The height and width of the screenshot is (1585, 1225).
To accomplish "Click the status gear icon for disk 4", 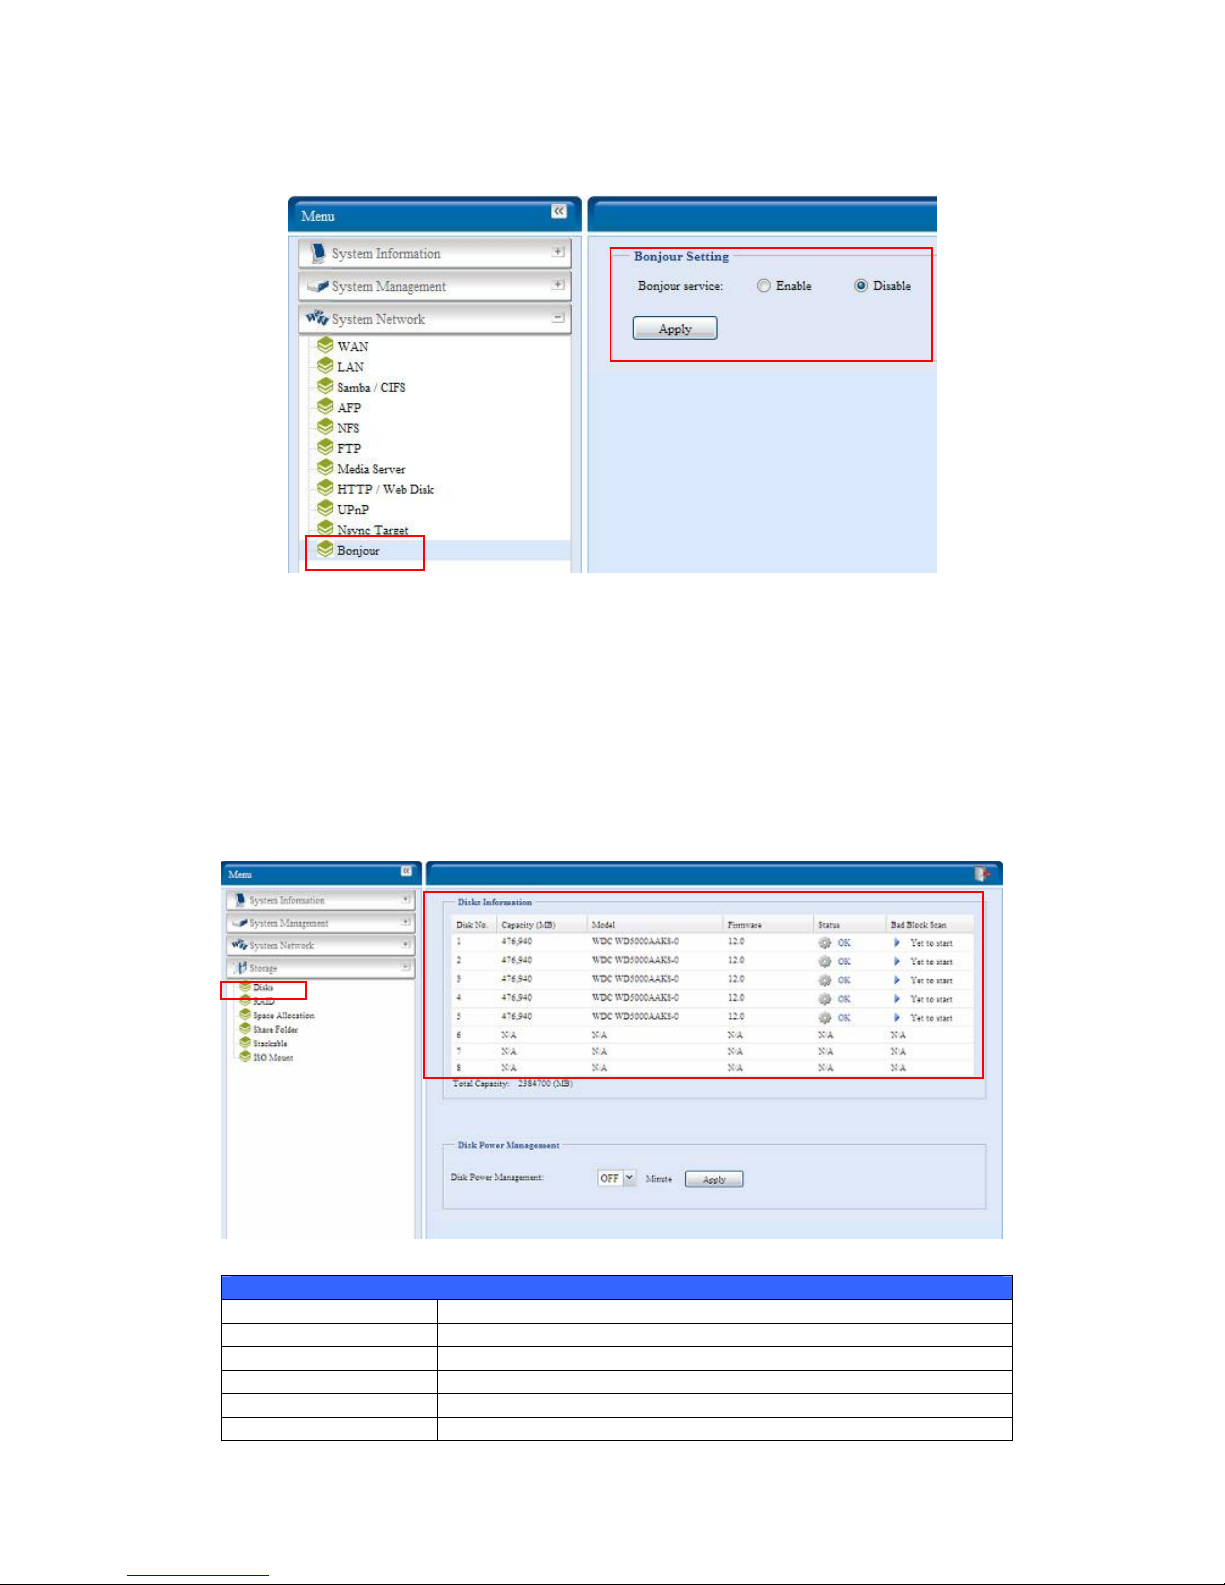I will pos(825,999).
